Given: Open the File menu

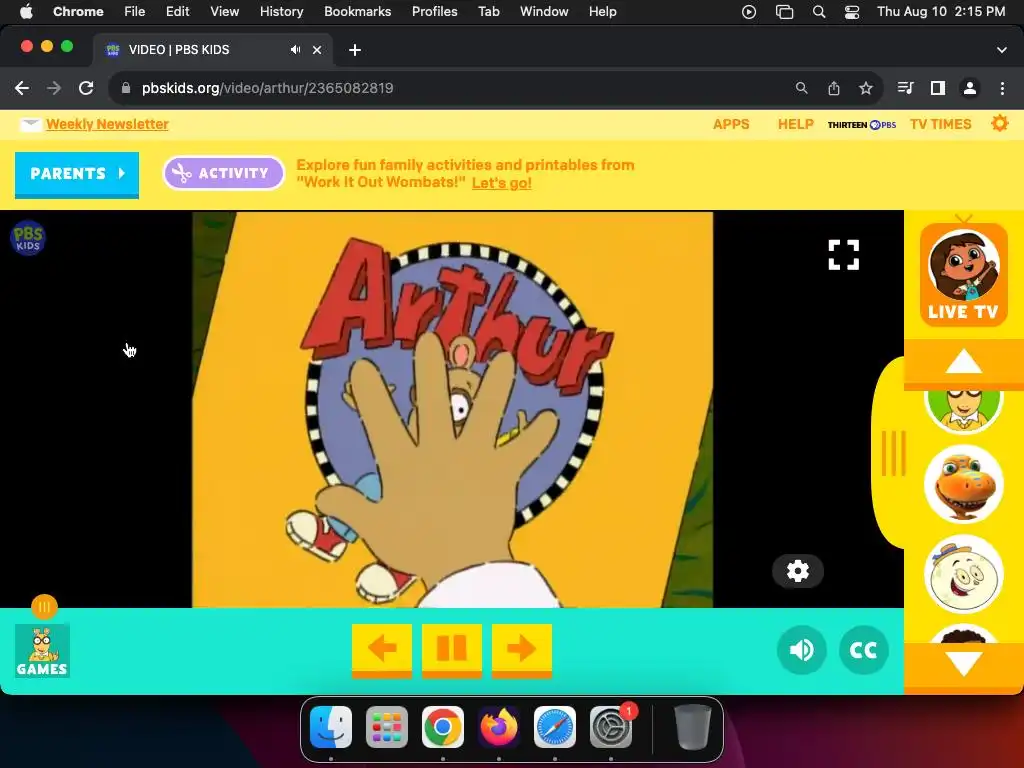Looking at the screenshot, I should [135, 11].
